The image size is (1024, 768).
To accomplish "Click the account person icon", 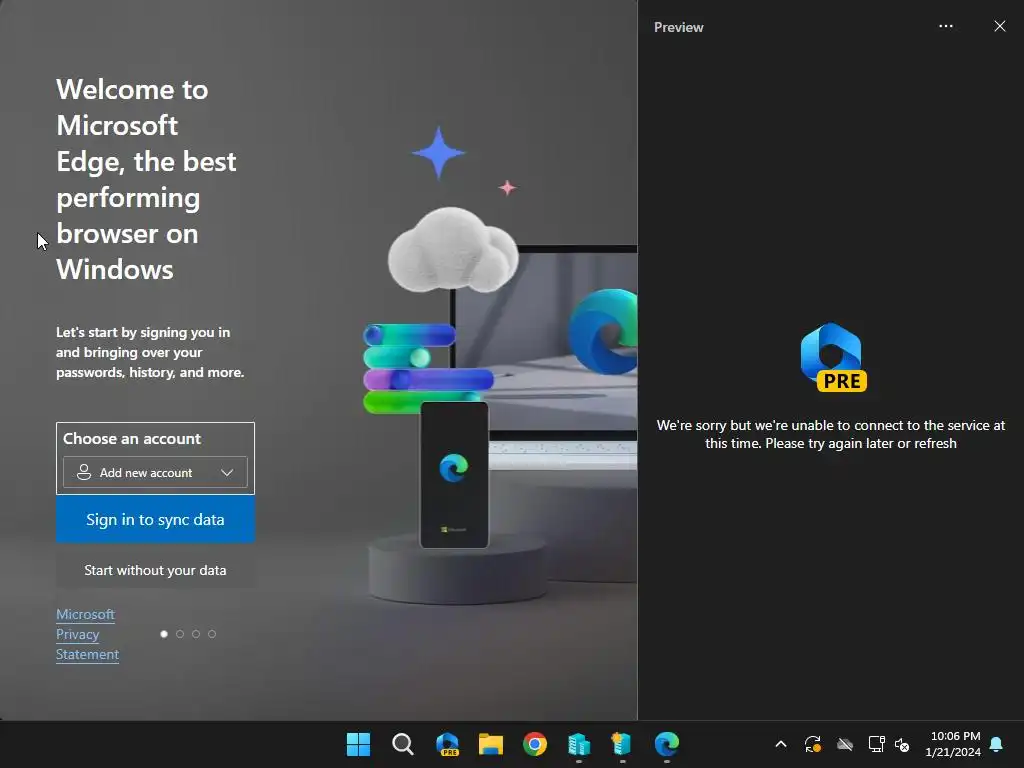I will [x=84, y=472].
